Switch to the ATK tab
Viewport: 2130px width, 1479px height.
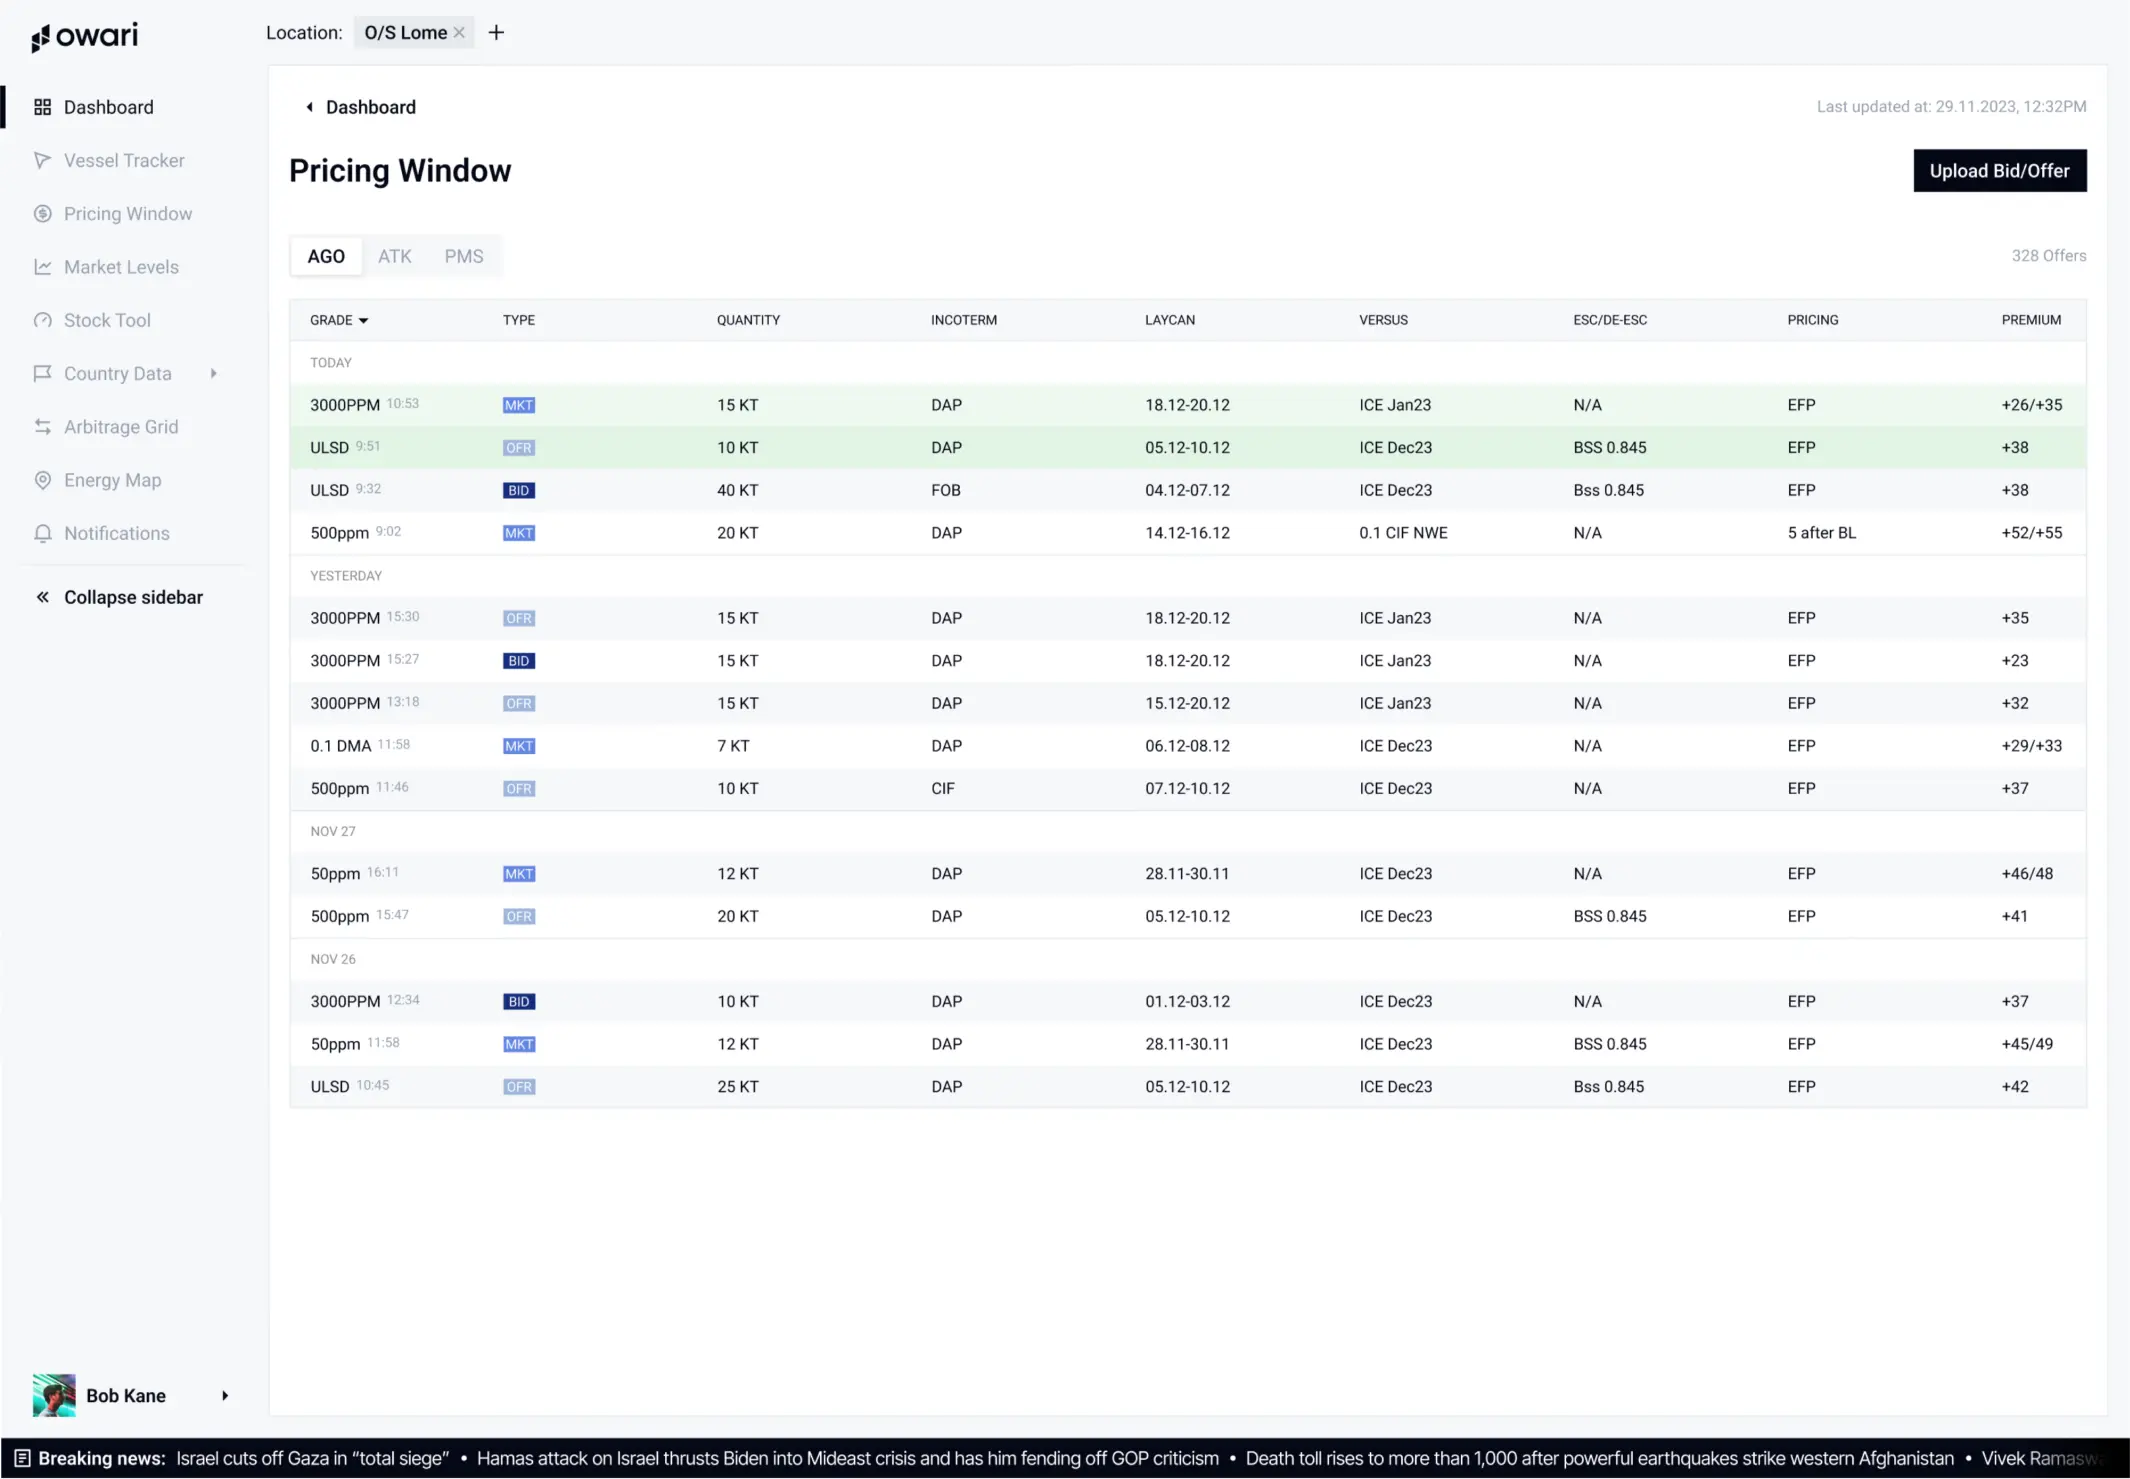point(394,256)
